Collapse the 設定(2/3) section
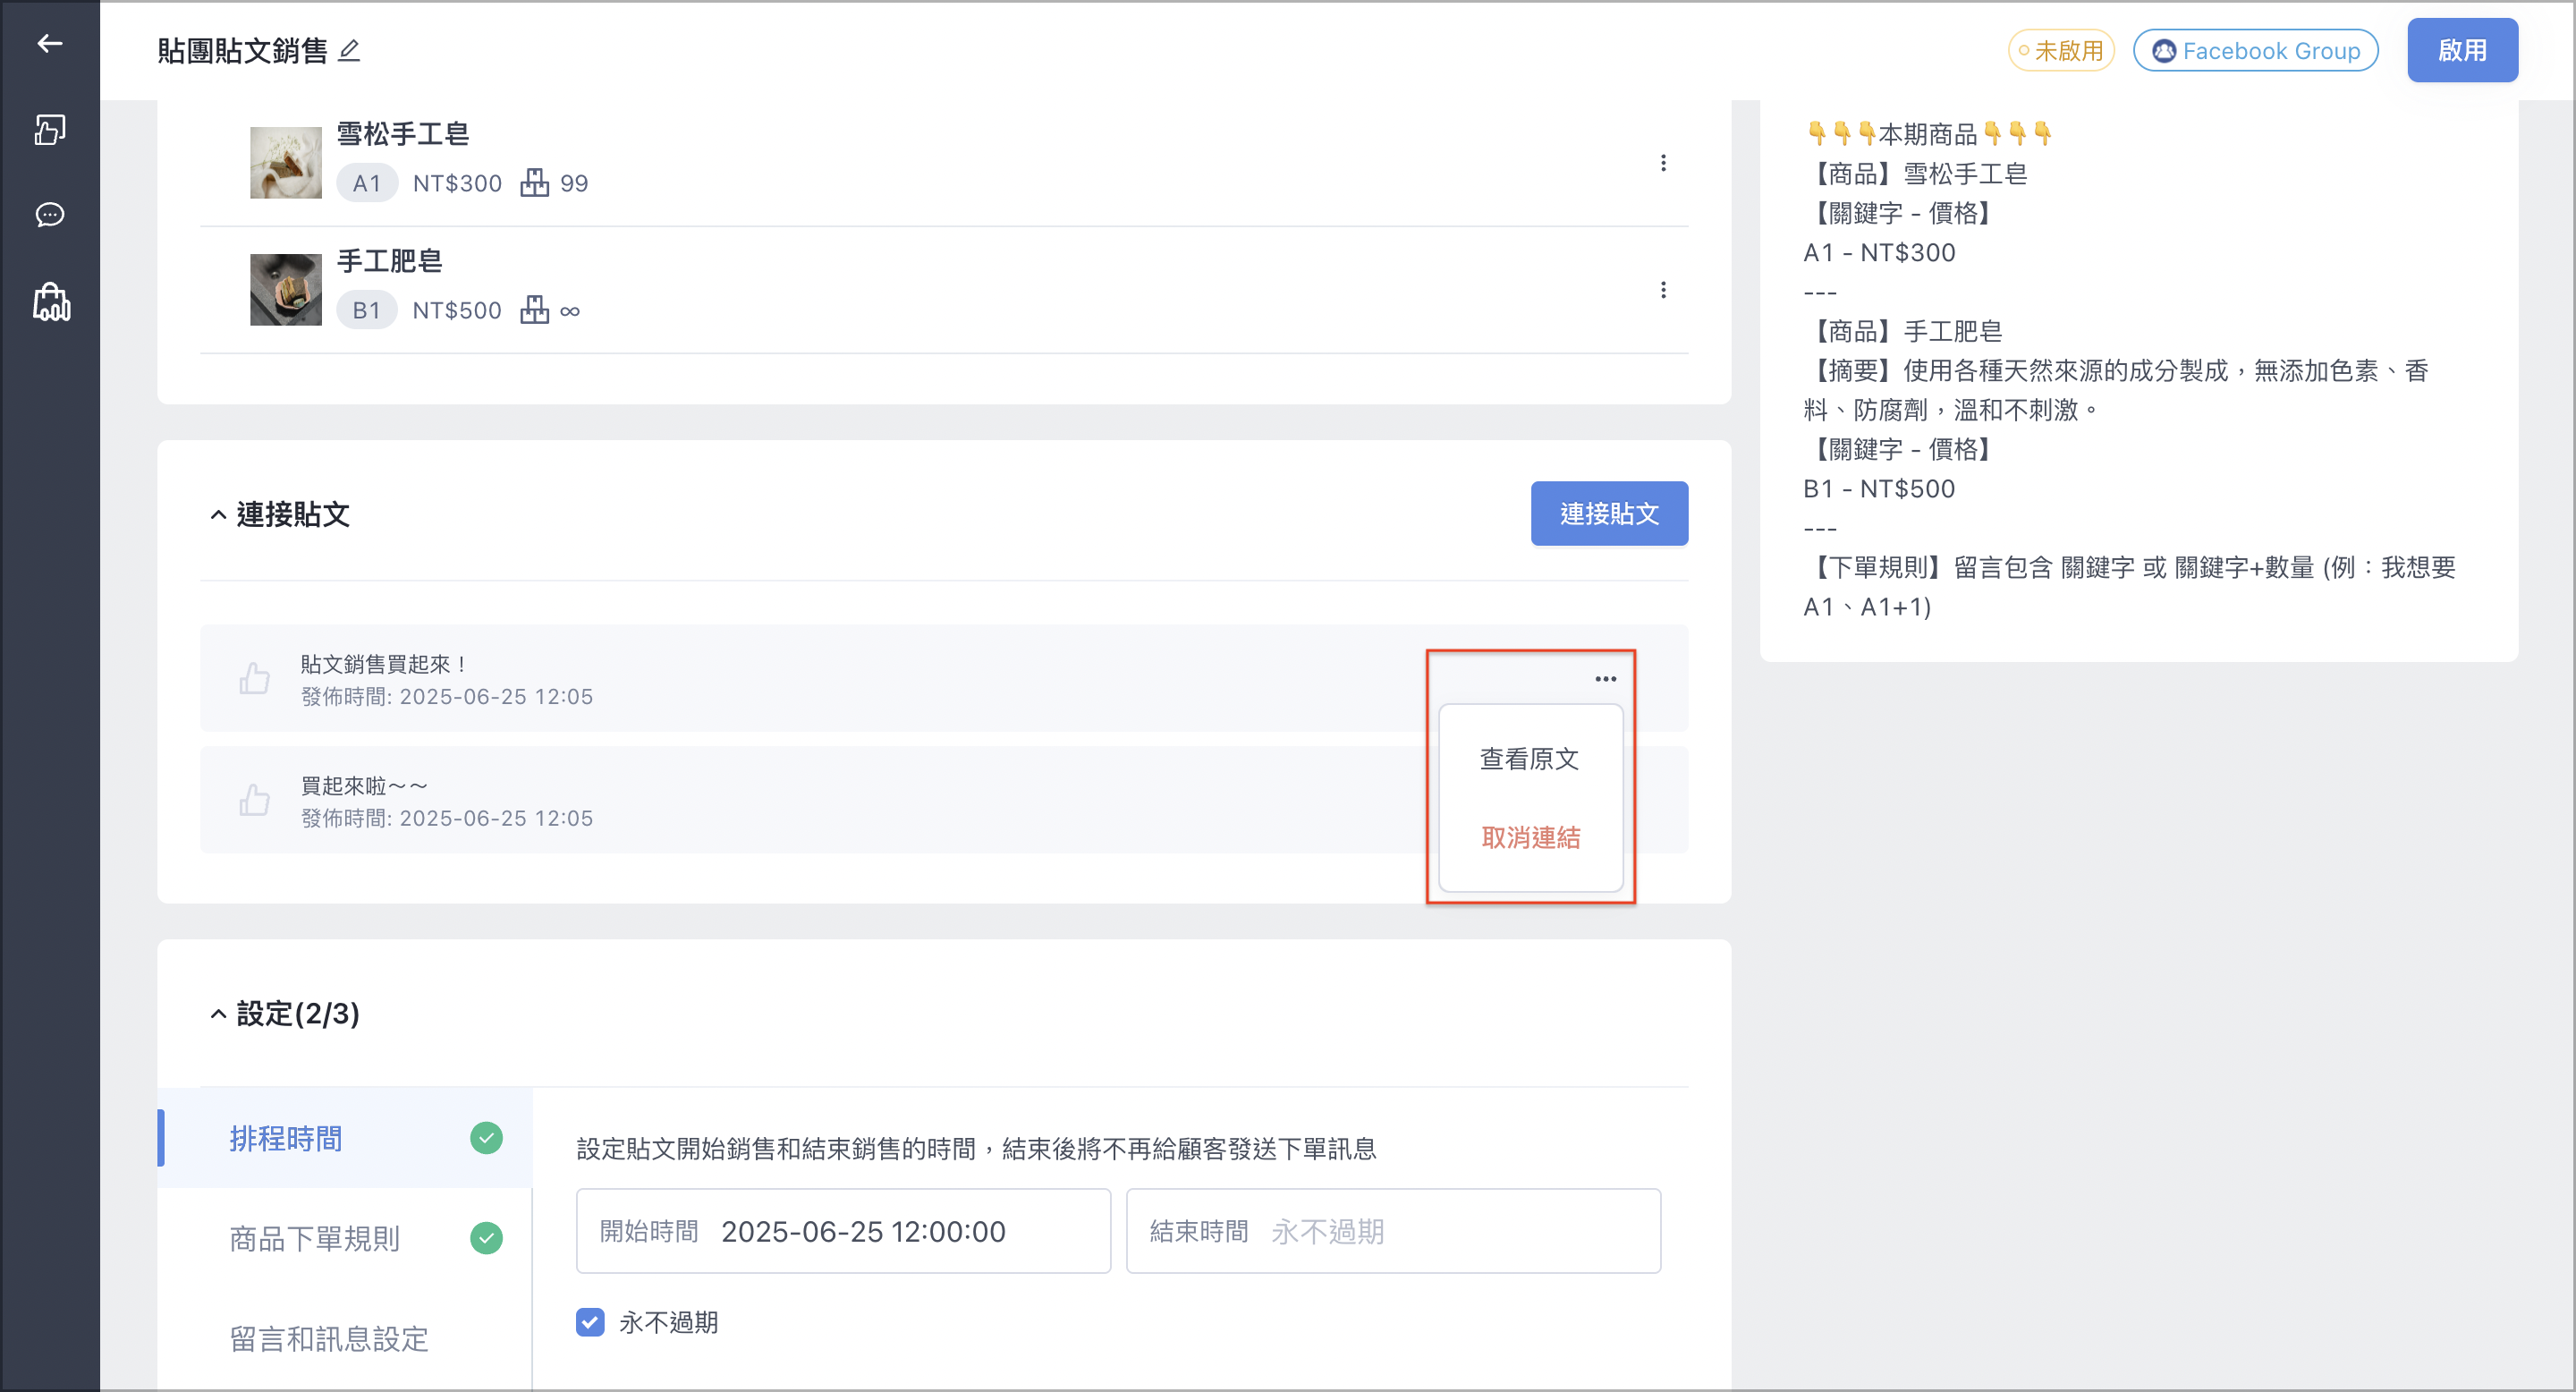 218,1014
